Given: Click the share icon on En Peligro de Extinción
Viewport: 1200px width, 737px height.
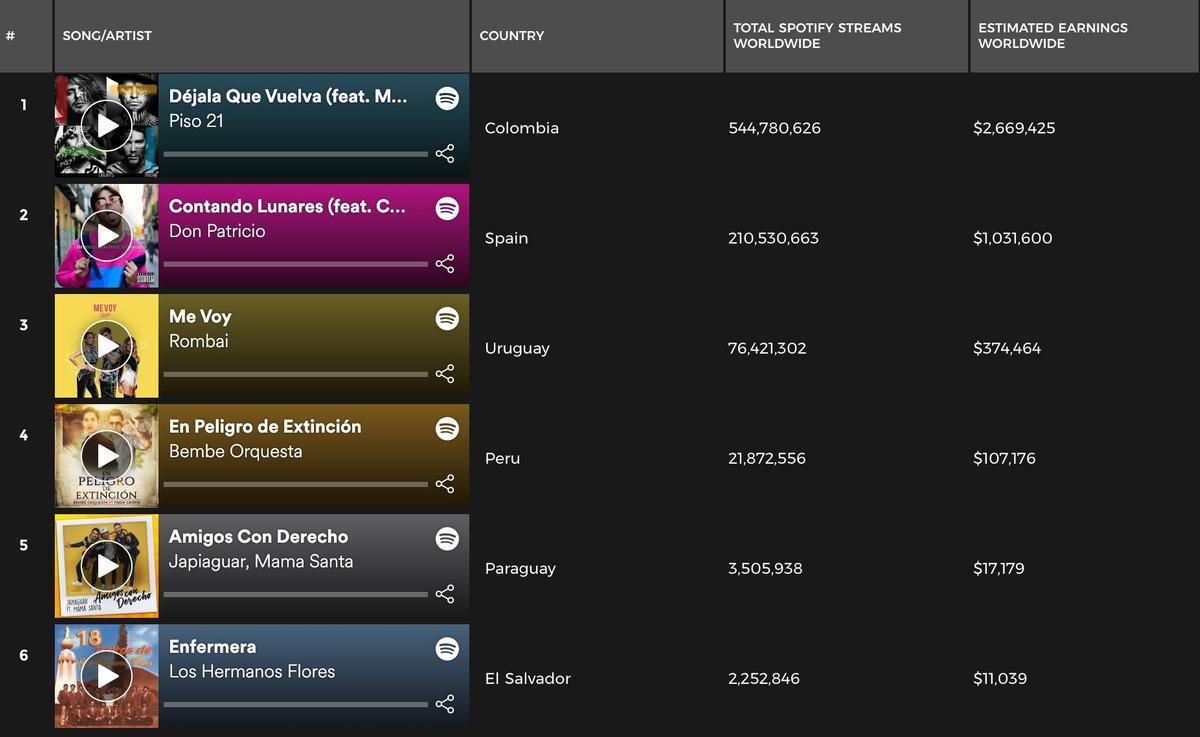Looking at the screenshot, I should click(x=444, y=484).
